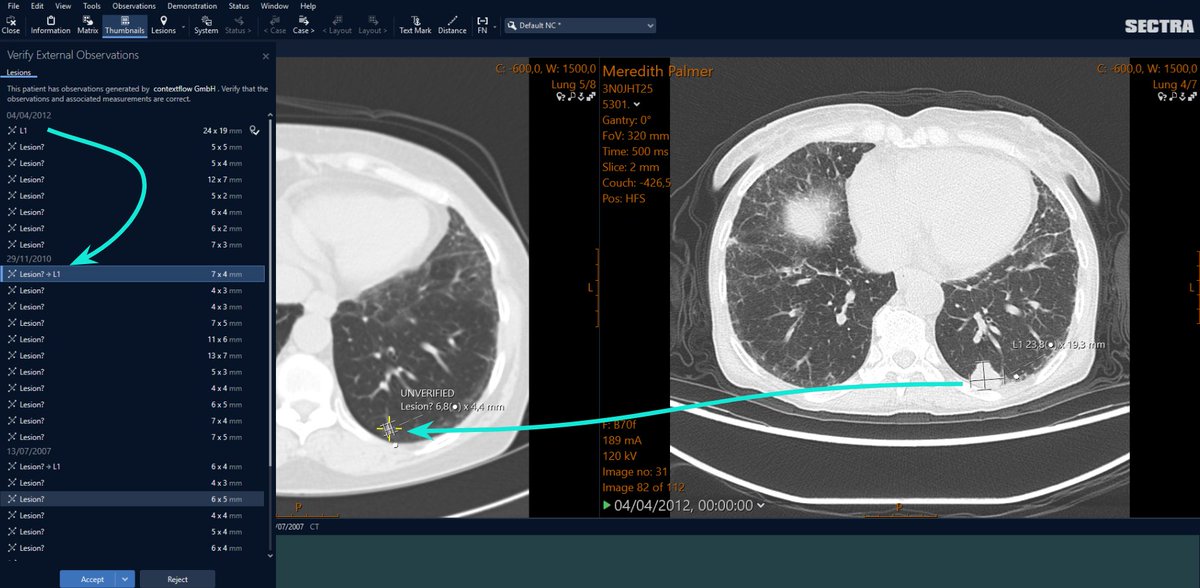Screen dimensions: 1200x588
Task: Go to previous case with < Case
Action: click(275, 24)
